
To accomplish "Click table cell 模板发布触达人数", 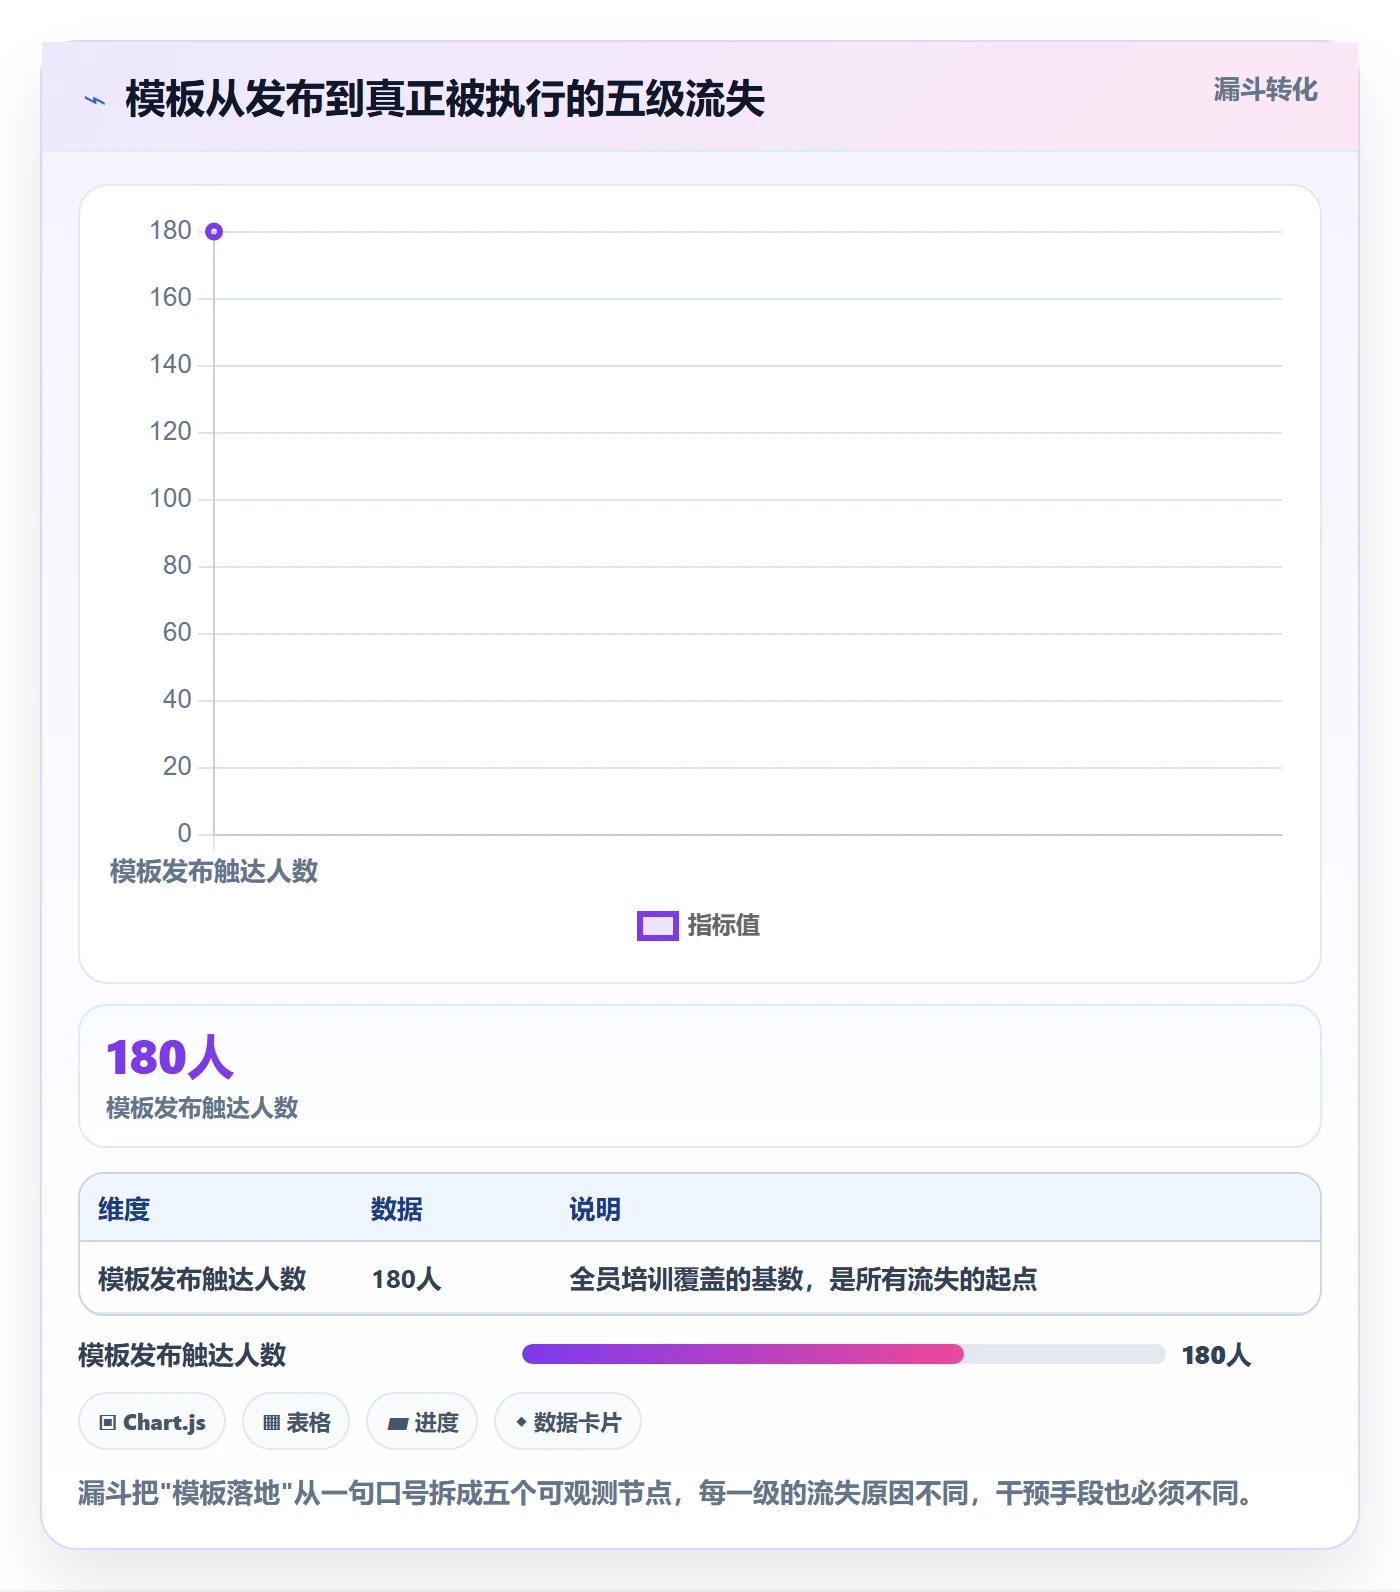I will 202,1279.
